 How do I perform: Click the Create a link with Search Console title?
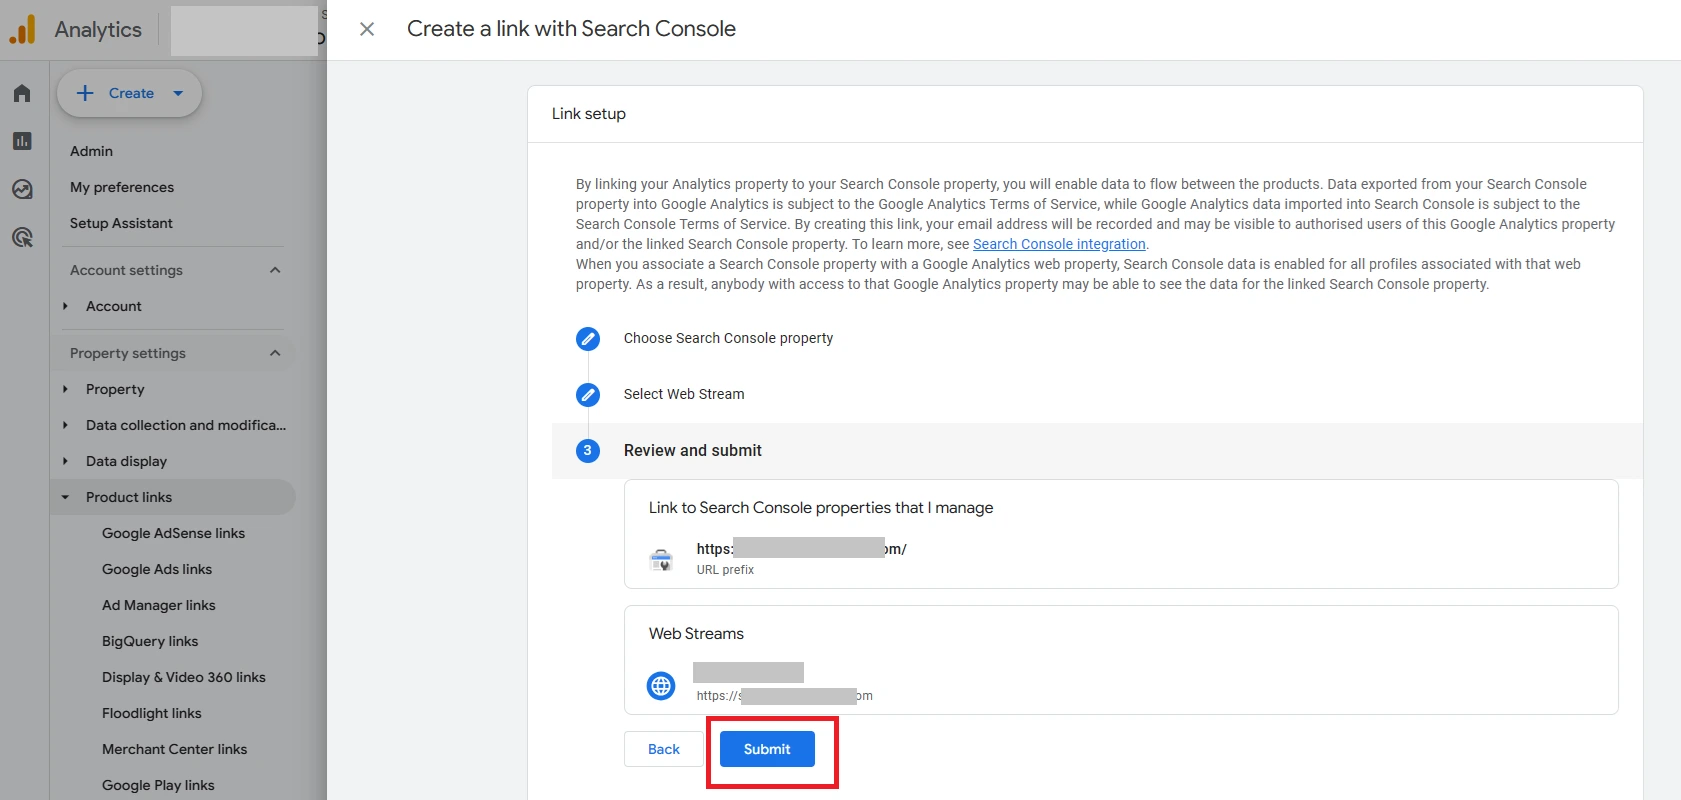571,29
